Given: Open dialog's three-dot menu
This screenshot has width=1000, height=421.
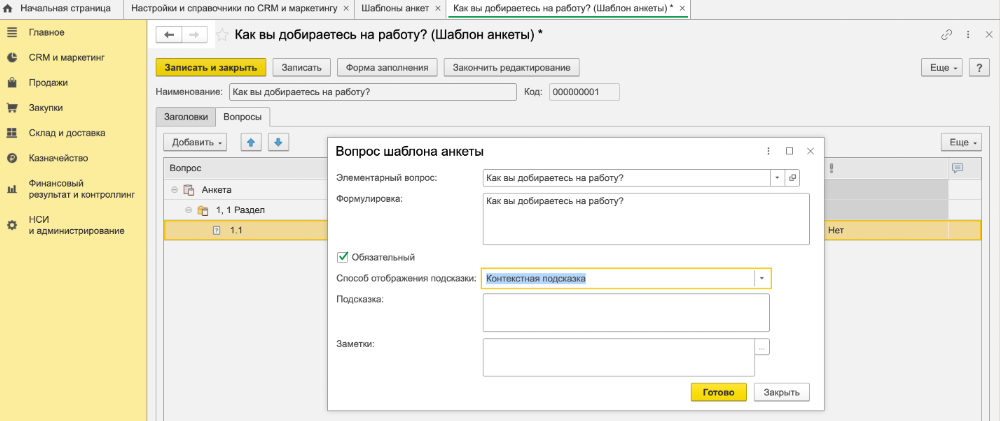Looking at the screenshot, I should [768, 151].
